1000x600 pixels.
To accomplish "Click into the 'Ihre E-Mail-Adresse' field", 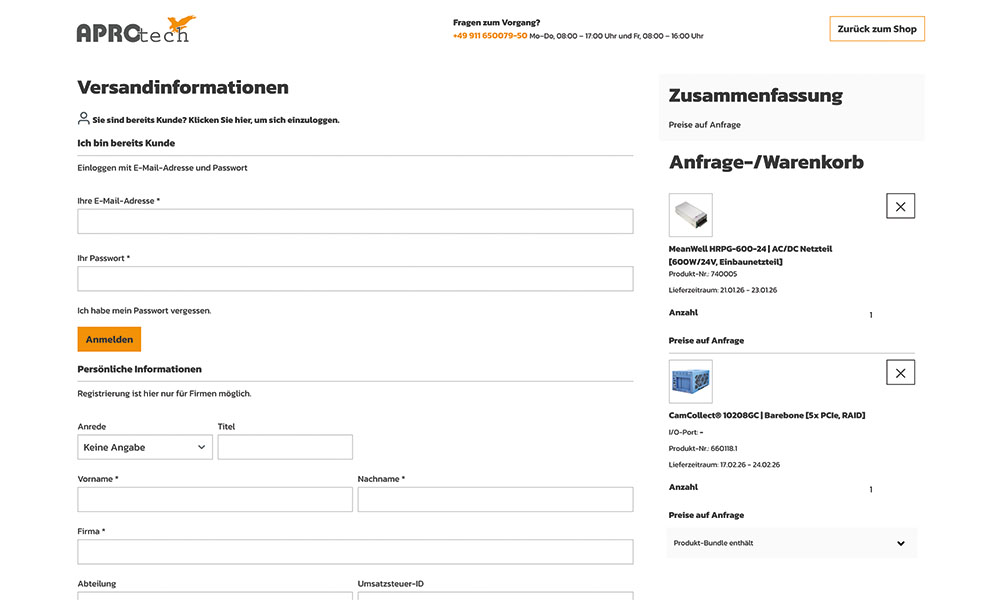I will [355, 220].
